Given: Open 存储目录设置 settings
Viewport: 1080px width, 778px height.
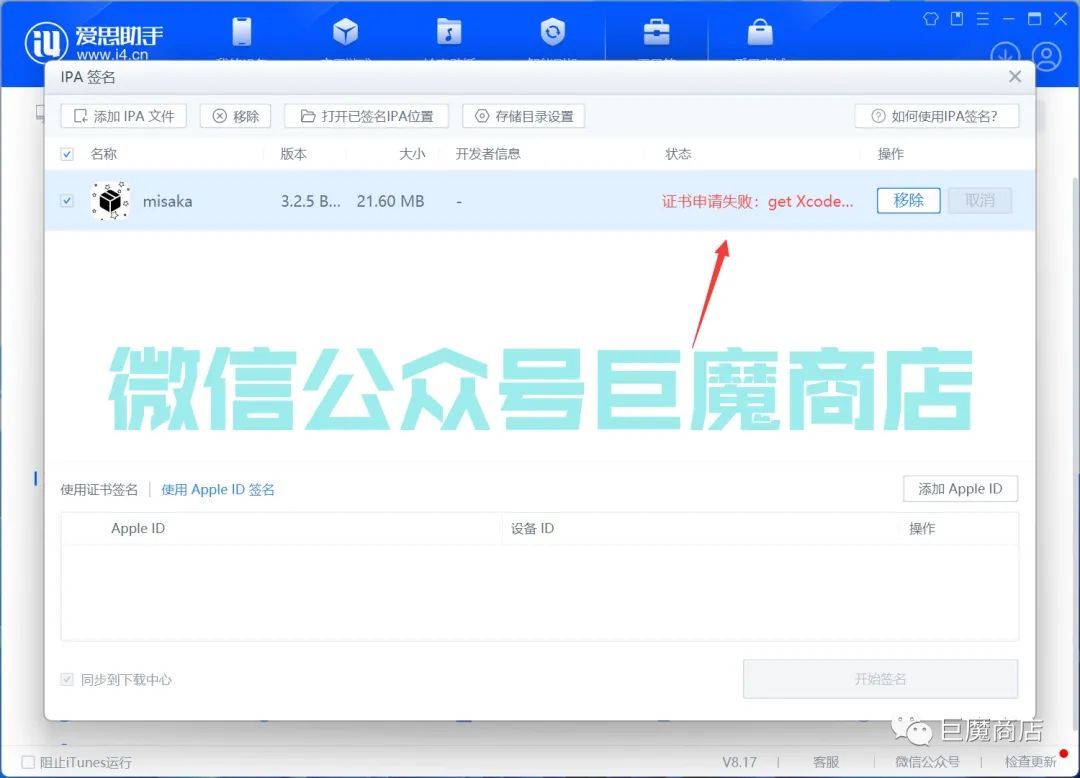Looking at the screenshot, I should tap(523, 116).
